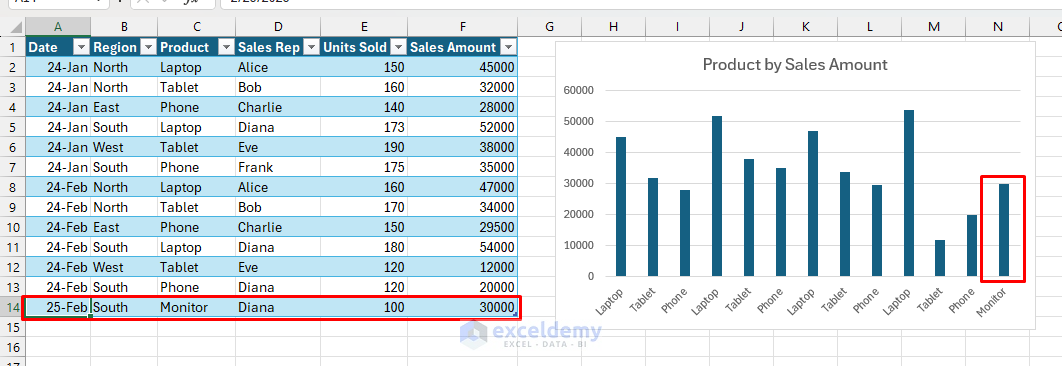Select column C header

pyautogui.click(x=196, y=27)
